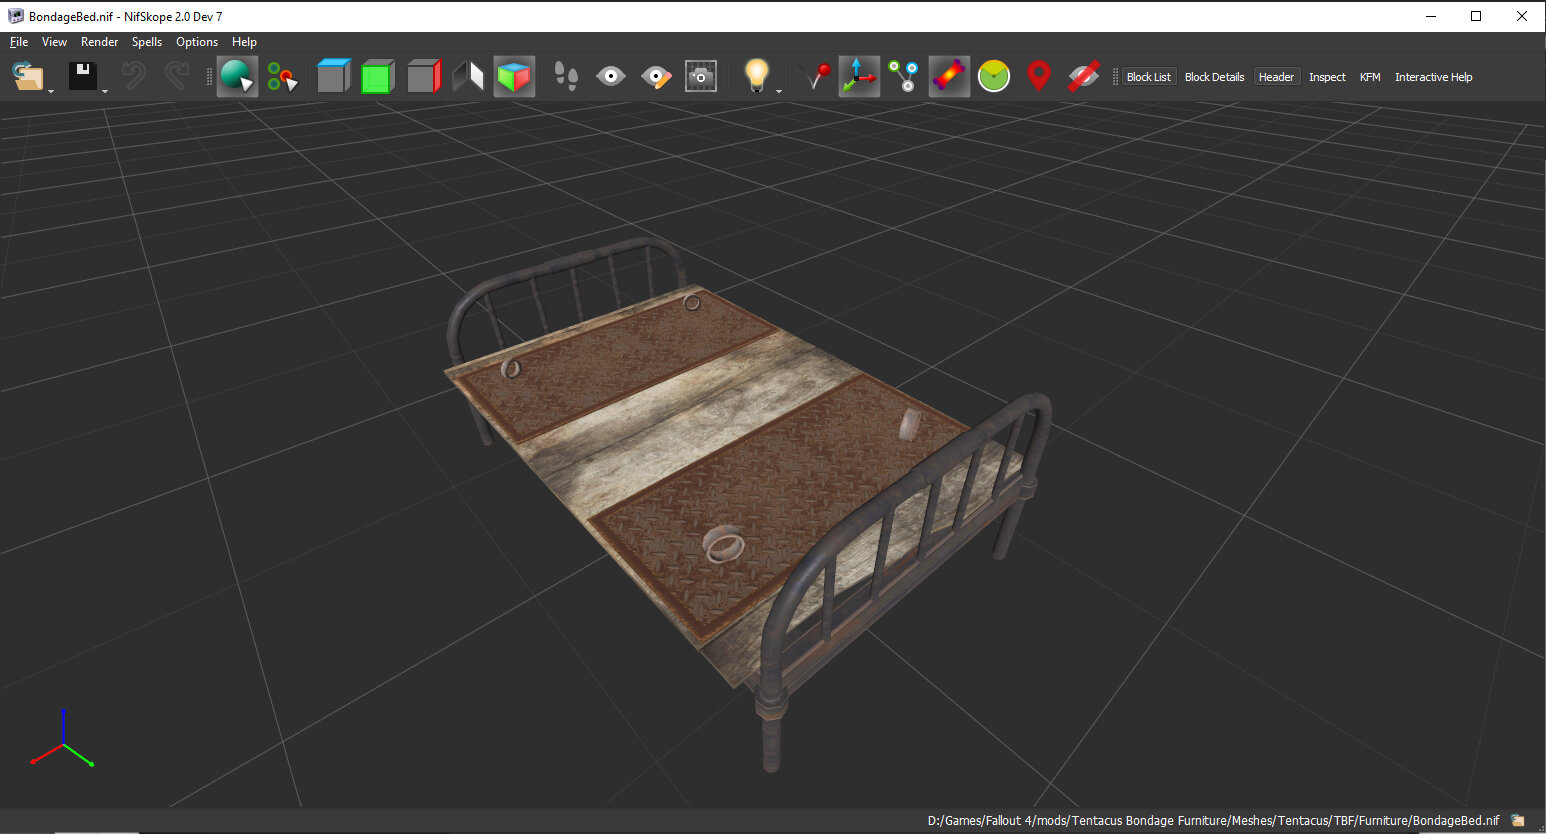Toggle Perspective view colored cube

pos(514,77)
